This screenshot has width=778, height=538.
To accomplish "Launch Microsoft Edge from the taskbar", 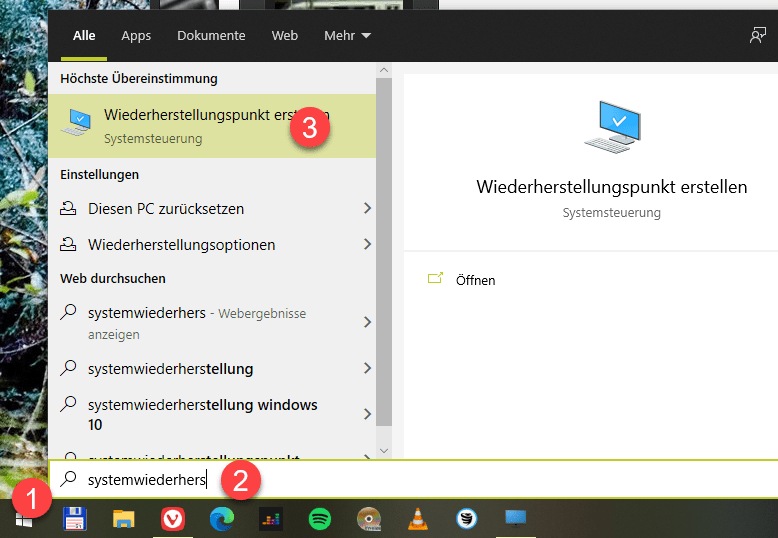I will point(221,519).
